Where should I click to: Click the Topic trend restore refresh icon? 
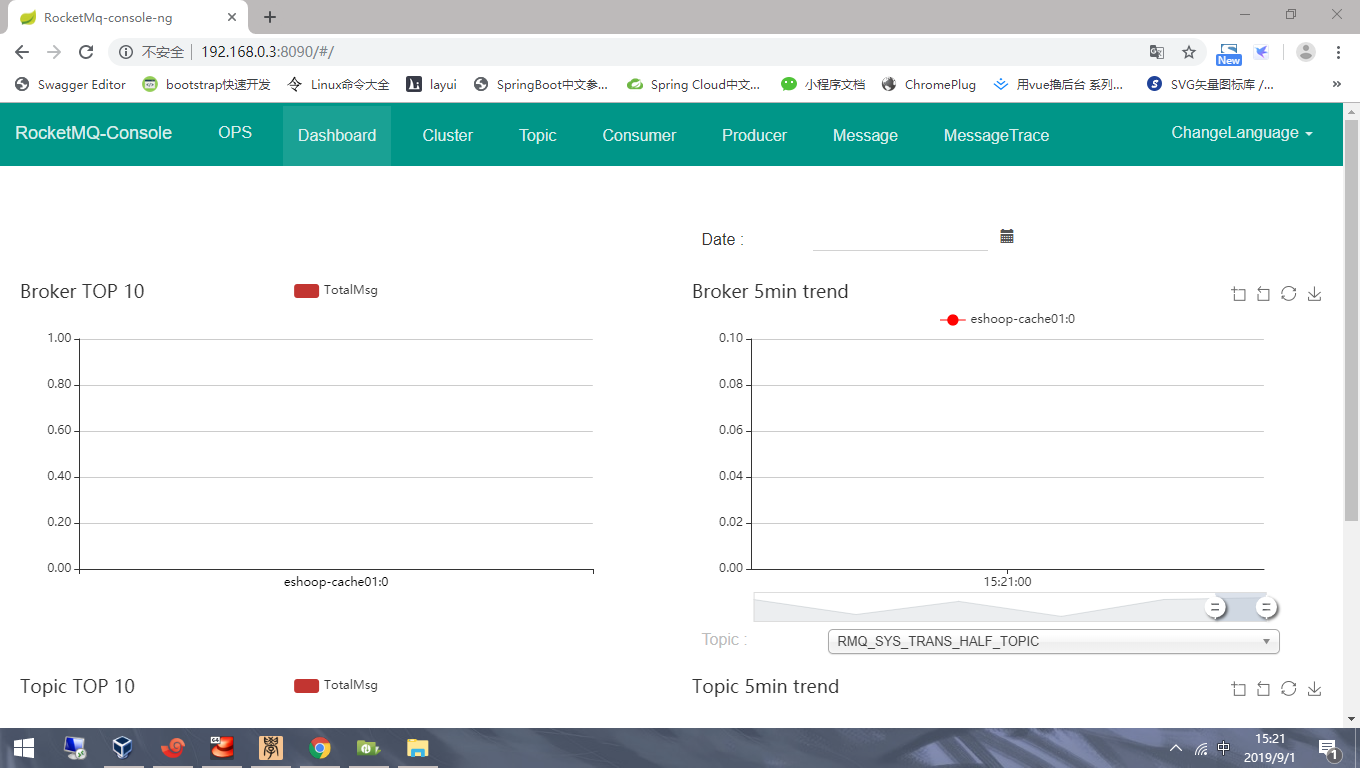[x=1289, y=689]
